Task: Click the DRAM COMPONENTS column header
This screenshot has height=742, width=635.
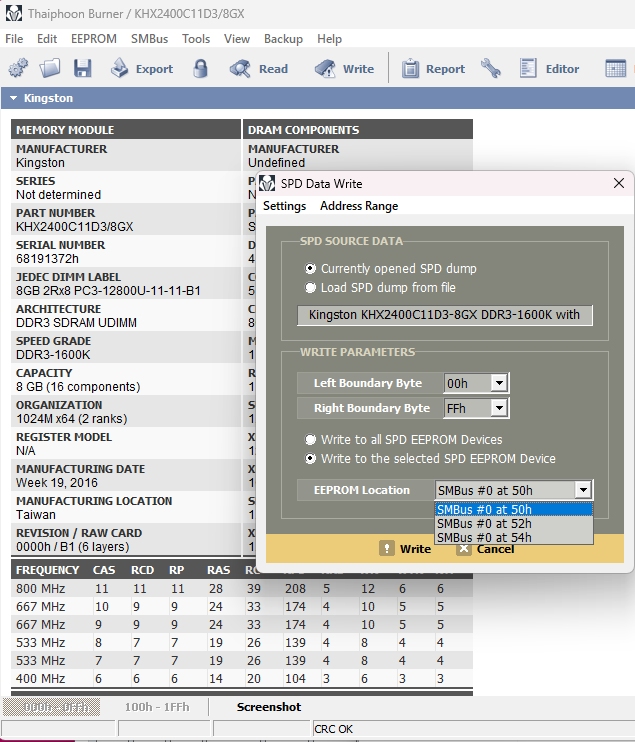Action: 358,130
